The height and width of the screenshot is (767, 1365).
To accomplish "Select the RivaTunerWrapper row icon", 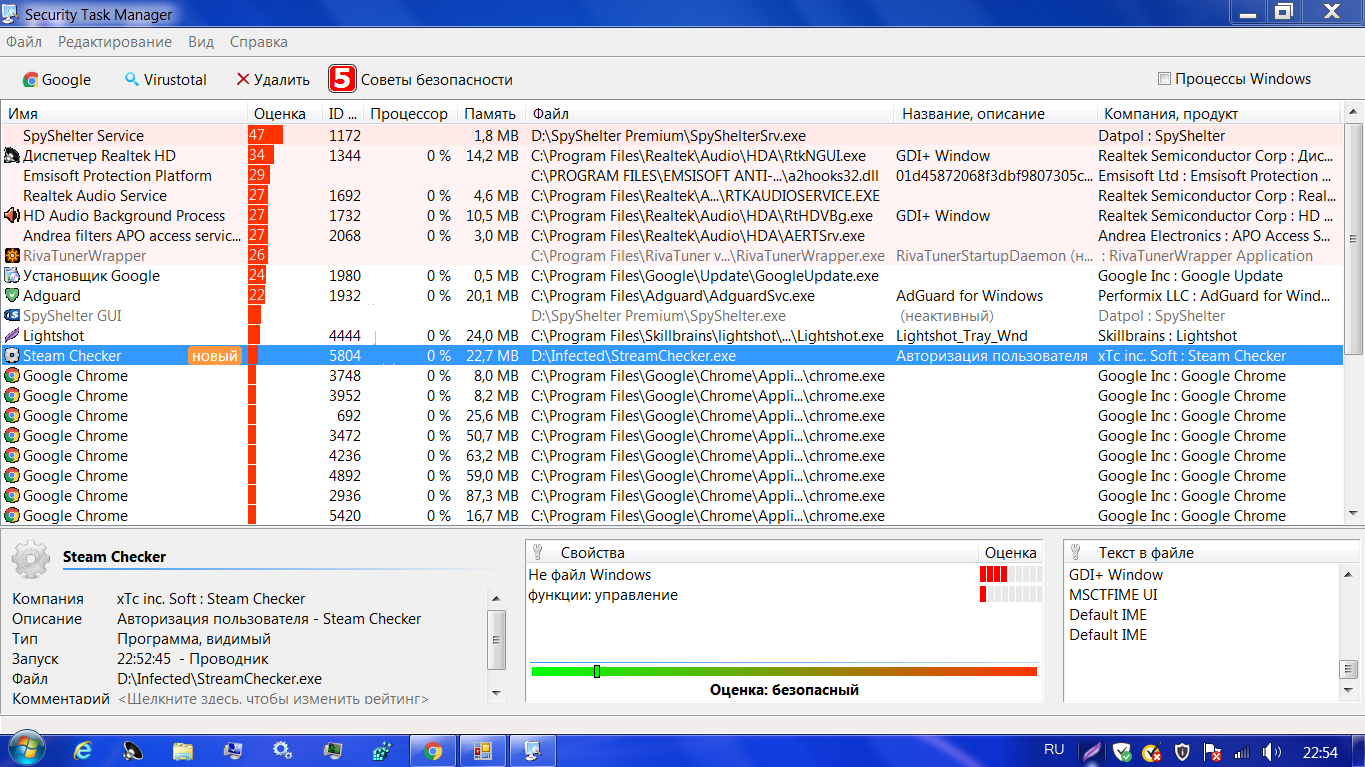I will coord(12,256).
